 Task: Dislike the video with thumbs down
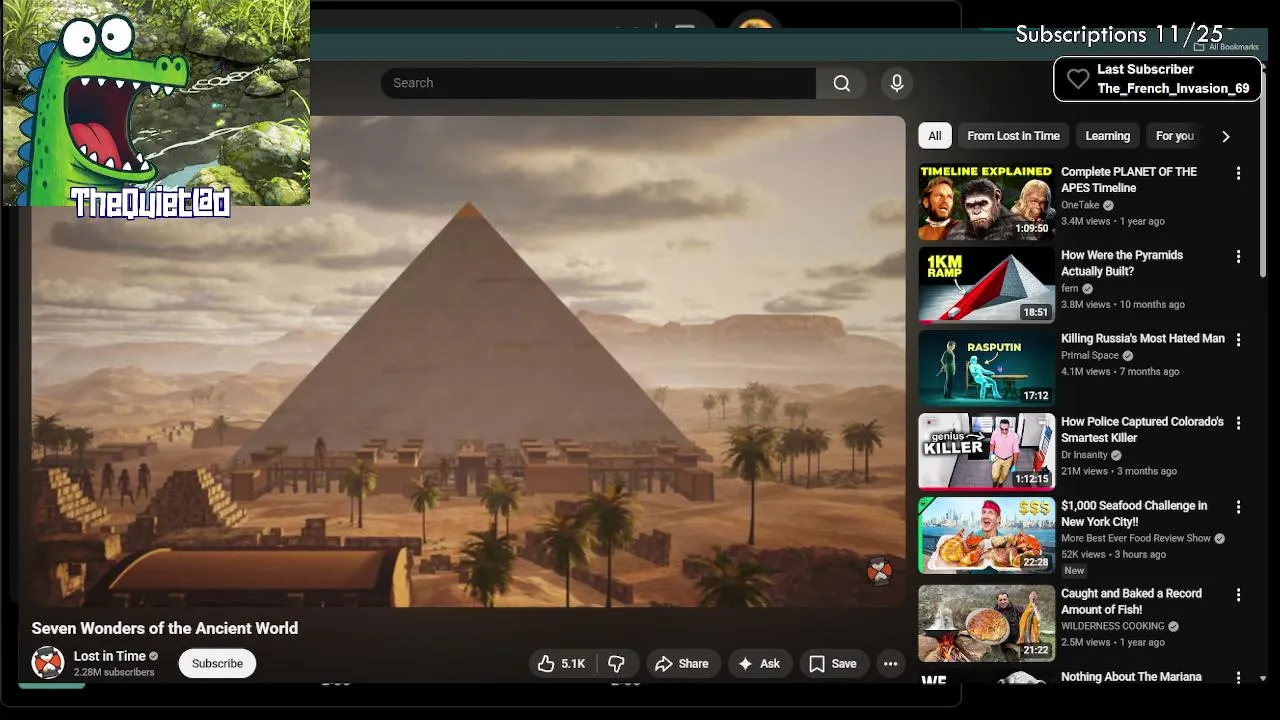coord(617,663)
